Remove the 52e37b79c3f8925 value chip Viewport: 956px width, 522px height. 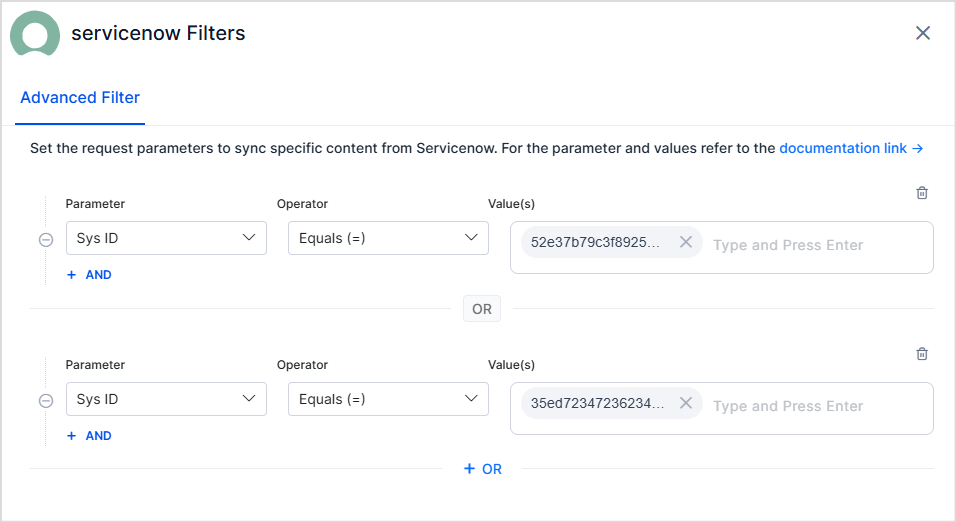(686, 242)
